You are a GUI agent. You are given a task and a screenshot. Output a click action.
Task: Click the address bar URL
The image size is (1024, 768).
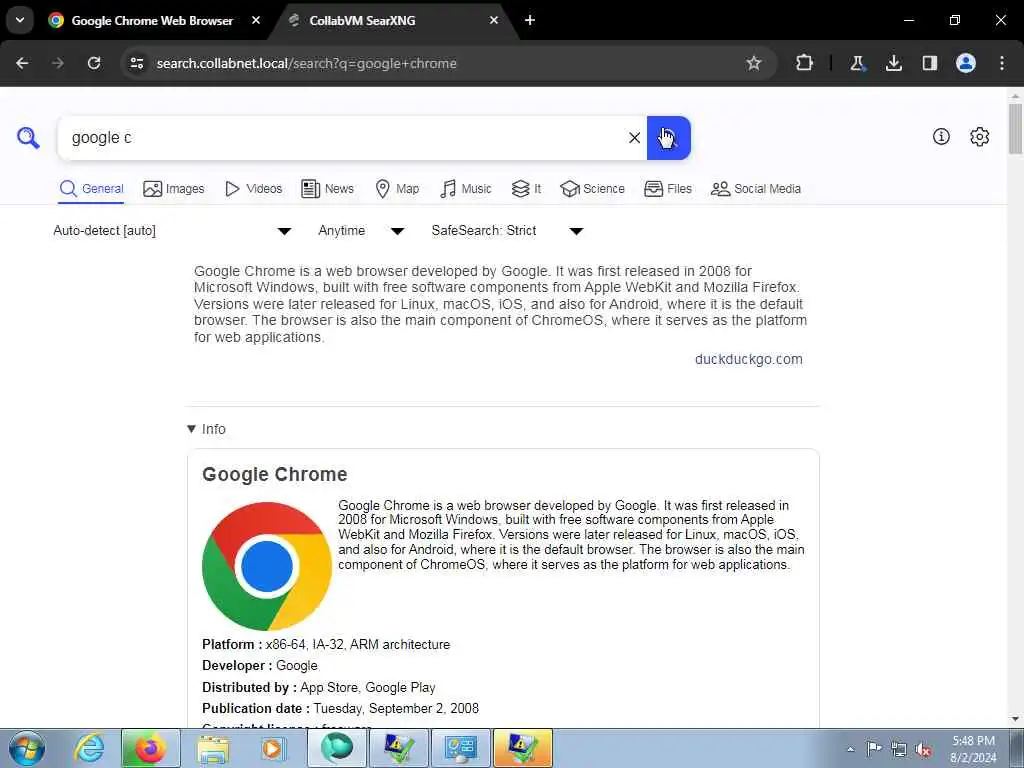306,63
